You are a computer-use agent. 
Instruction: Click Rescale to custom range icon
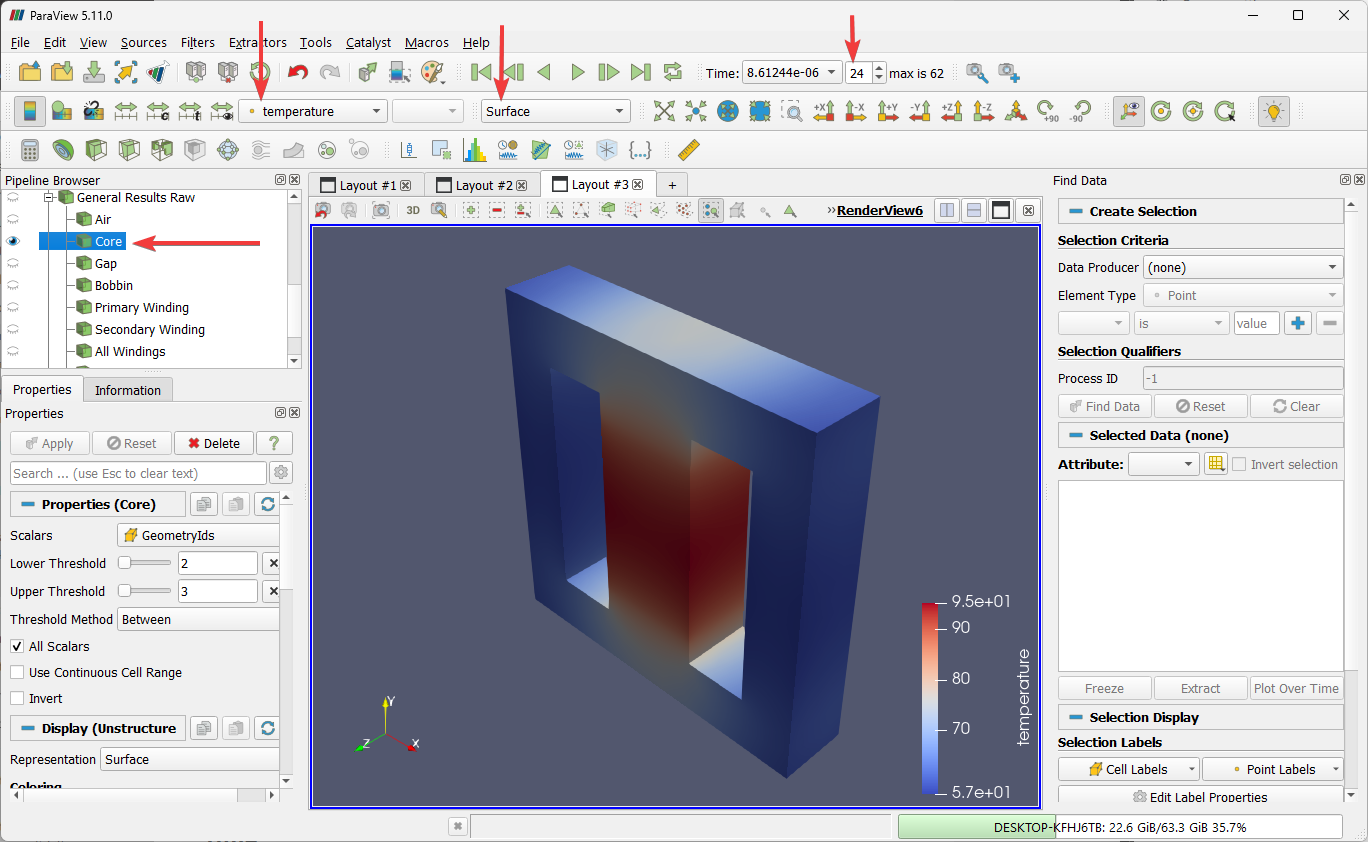pos(158,111)
